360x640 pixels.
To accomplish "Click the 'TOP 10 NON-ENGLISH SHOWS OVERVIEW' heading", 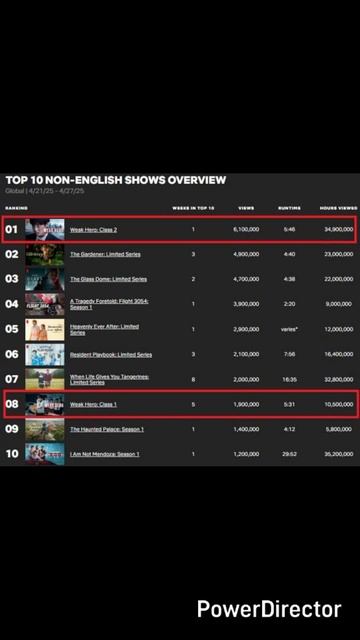I will click(x=116, y=180).
